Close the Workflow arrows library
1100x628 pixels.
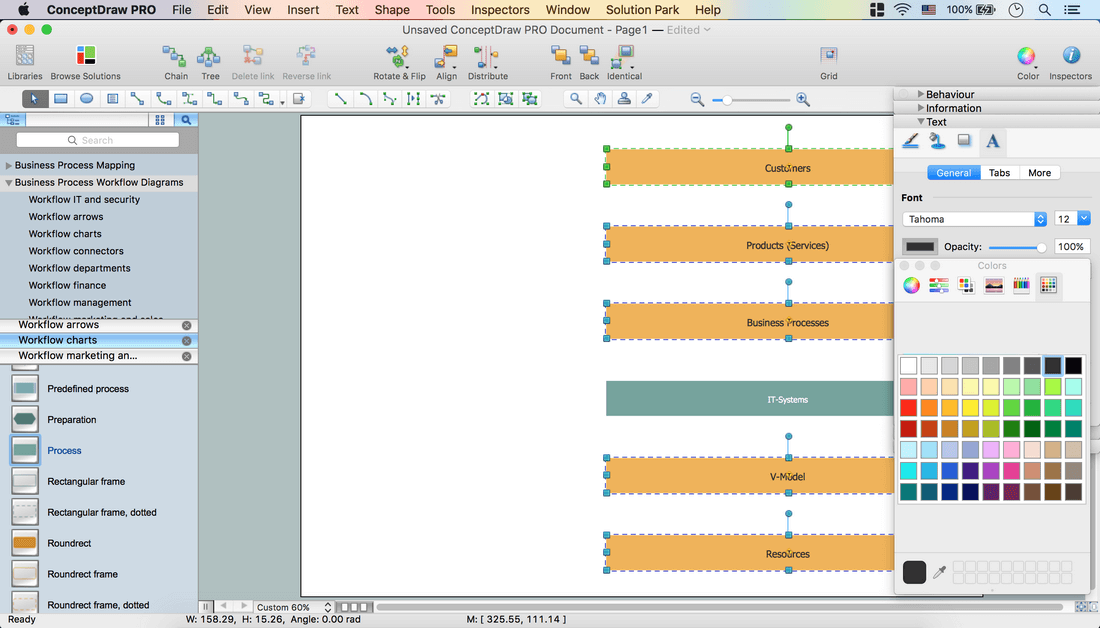click(186, 325)
